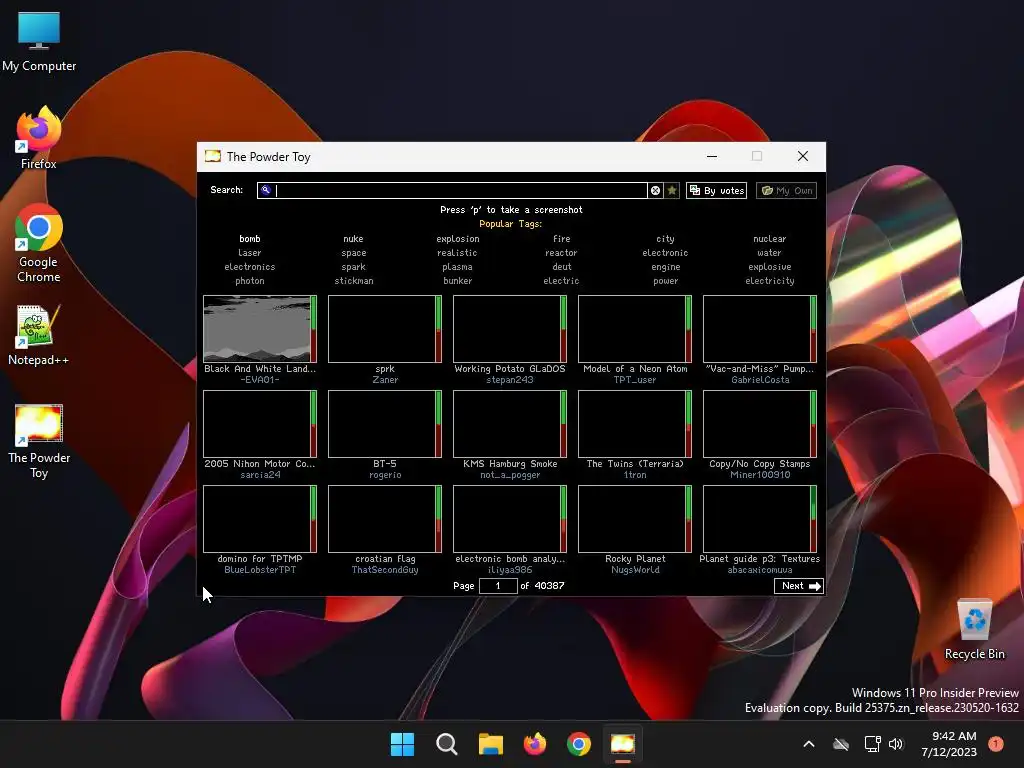This screenshot has height=768, width=1024.
Task: Clear the search box with the X icon
Action: click(655, 191)
